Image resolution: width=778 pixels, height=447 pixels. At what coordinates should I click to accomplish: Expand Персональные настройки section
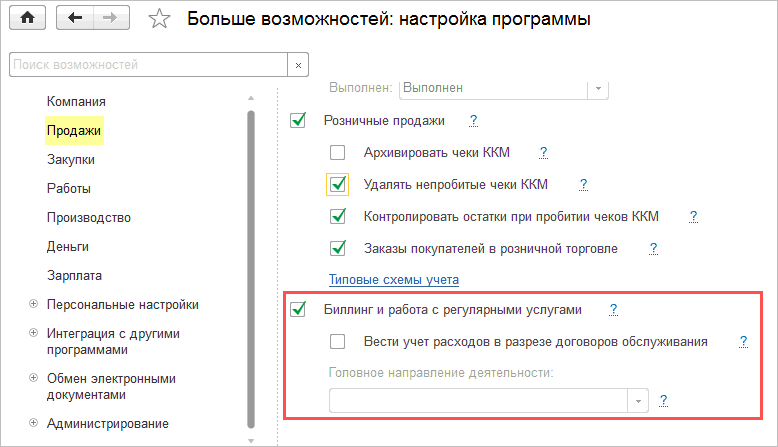[33, 305]
